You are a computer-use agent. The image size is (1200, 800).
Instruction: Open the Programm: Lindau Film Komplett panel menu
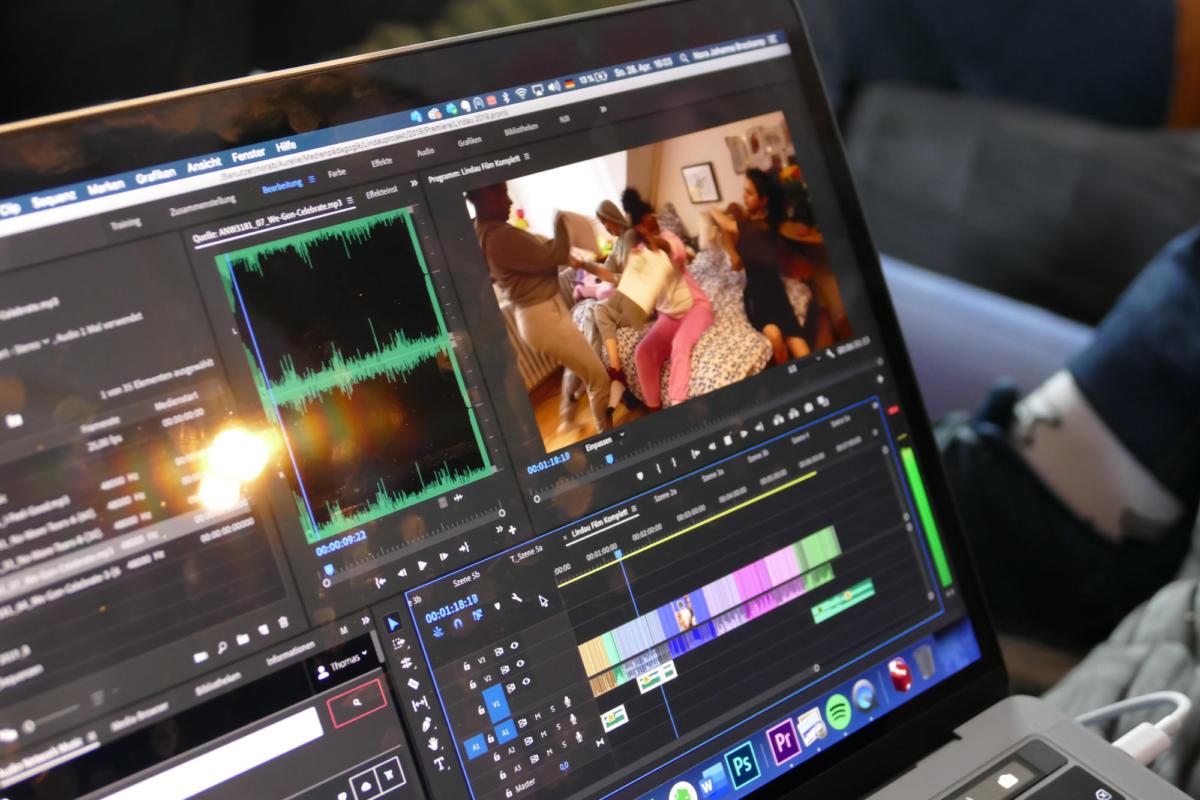[x=526, y=156]
